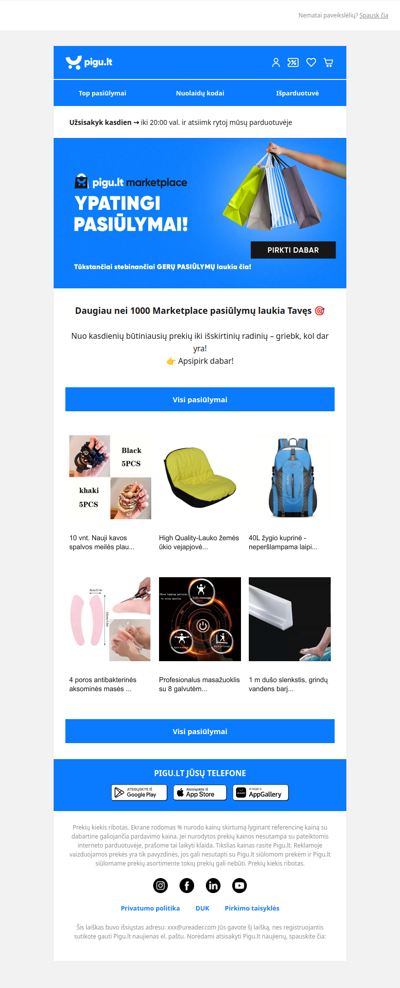Open the Facebook icon

click(x=187, y=885)
